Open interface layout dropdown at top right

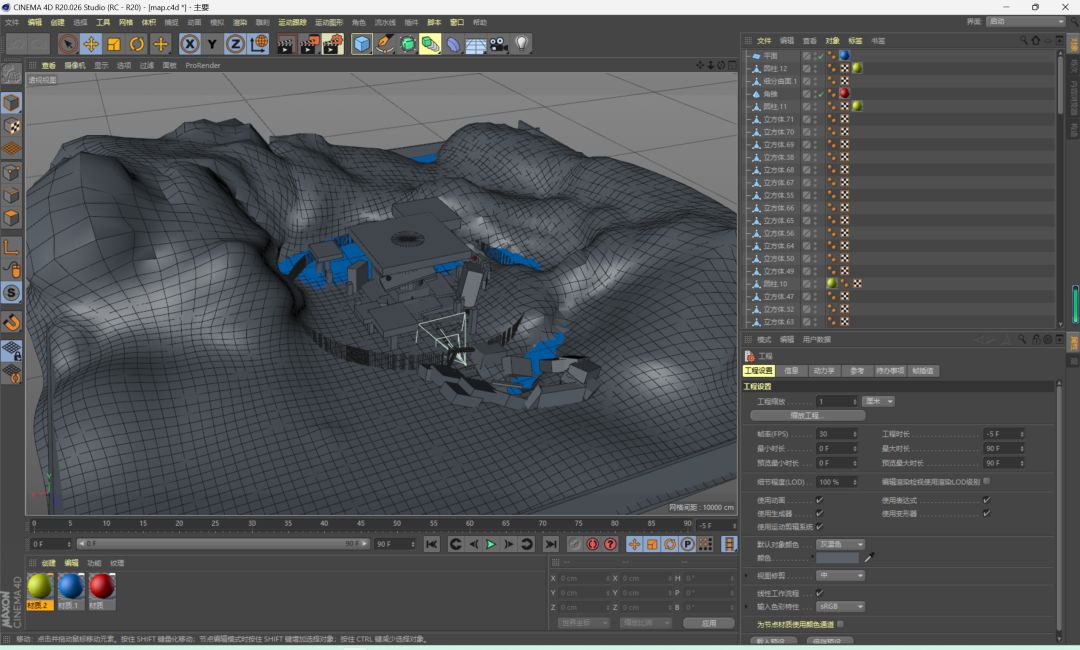(1026, 21)
